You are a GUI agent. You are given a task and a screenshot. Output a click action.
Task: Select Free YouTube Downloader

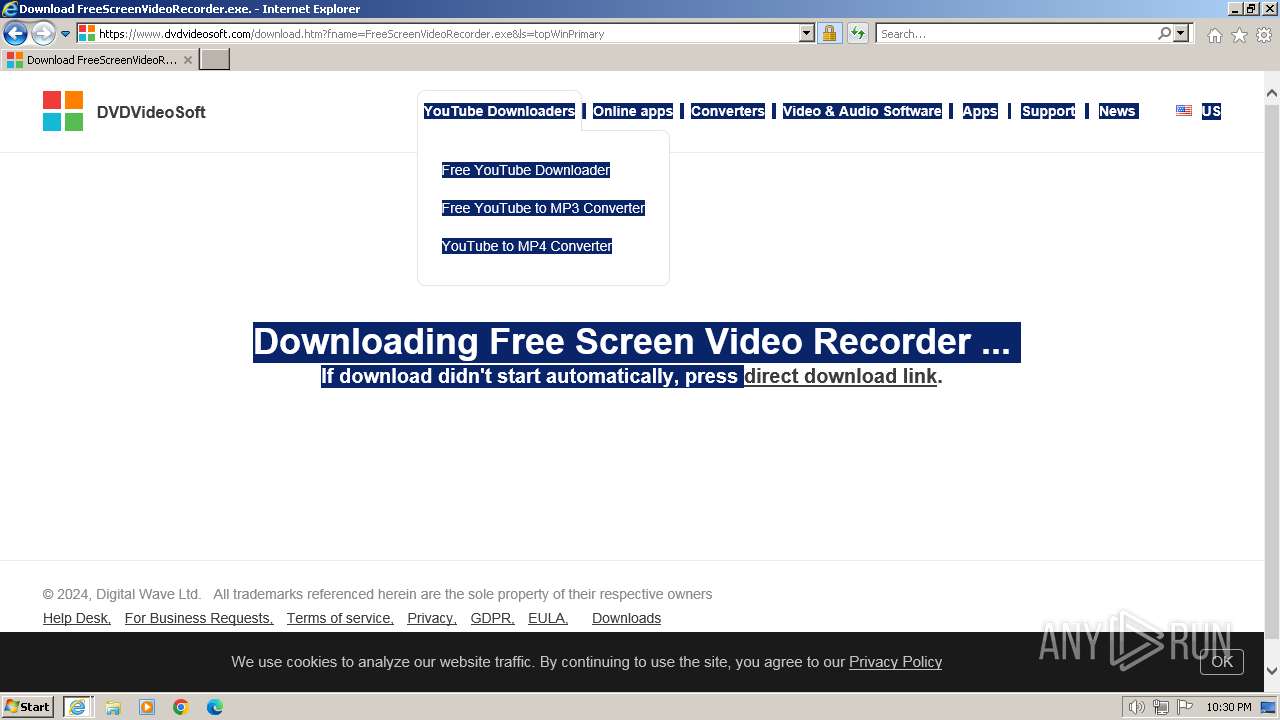point(526,170)
